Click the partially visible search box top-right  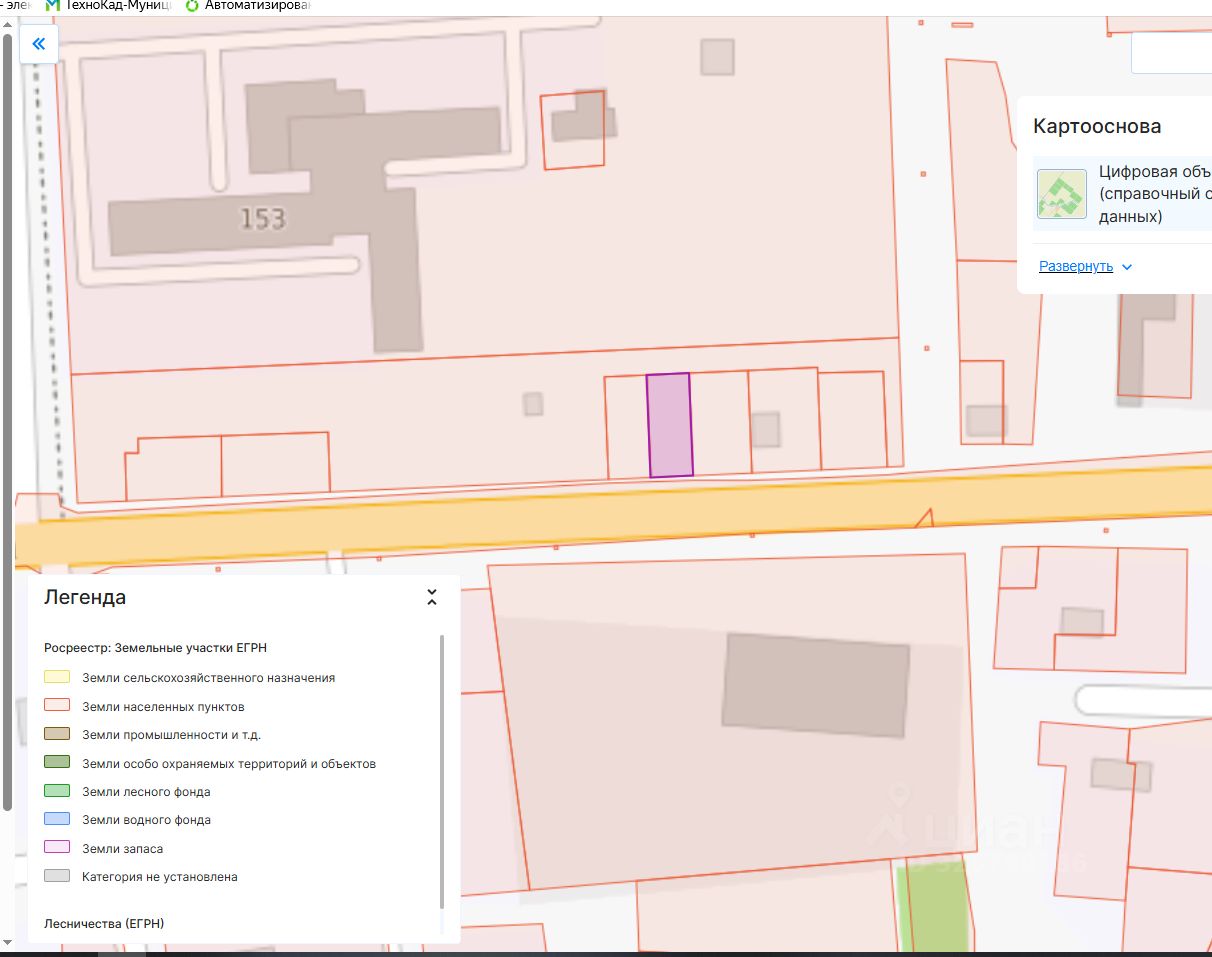(1171, 53)
